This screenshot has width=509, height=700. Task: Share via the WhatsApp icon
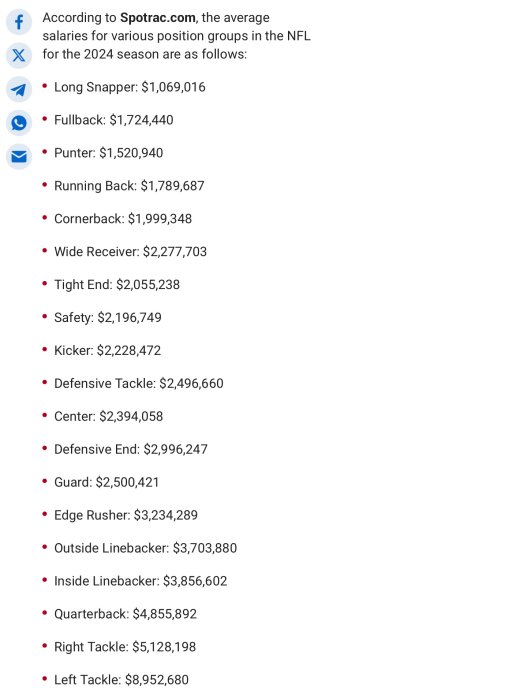(19, 123)
